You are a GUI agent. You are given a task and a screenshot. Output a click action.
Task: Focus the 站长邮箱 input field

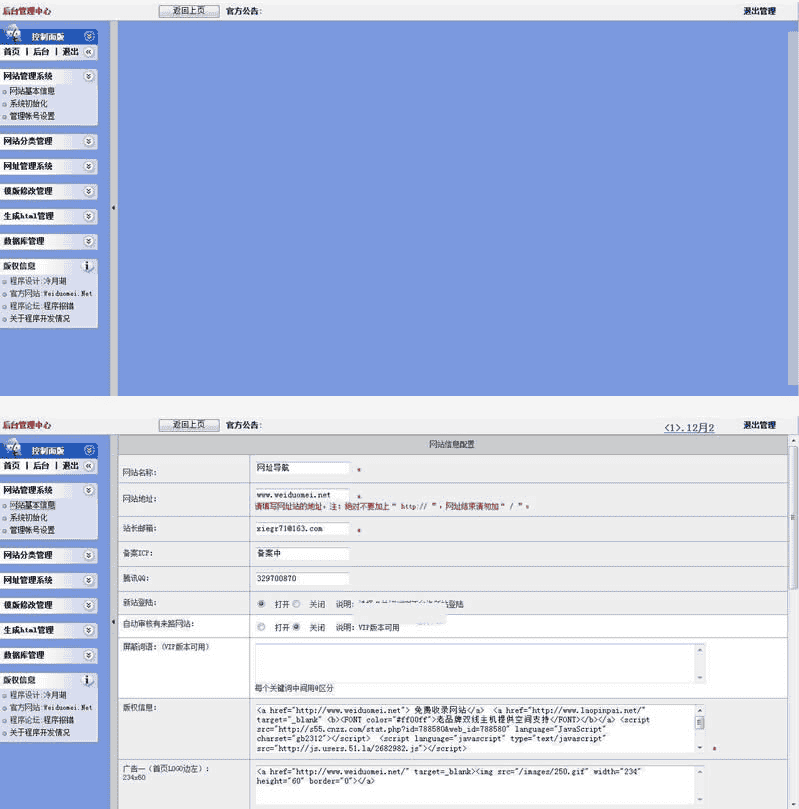pos(302,529)
